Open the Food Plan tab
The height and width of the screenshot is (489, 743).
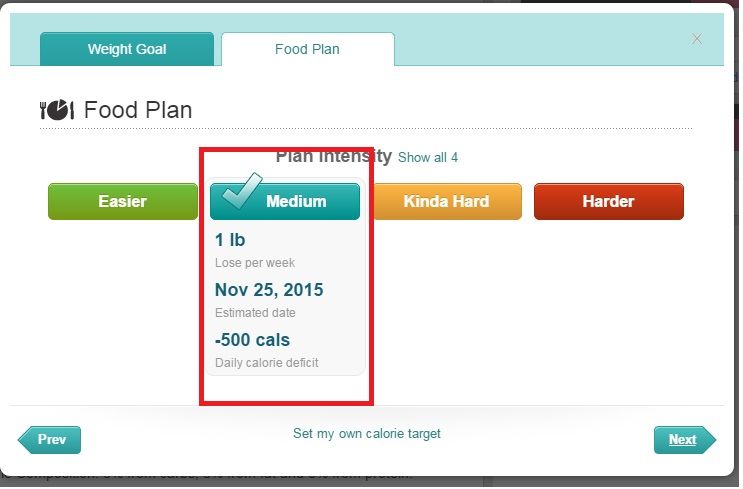point(308,49)
